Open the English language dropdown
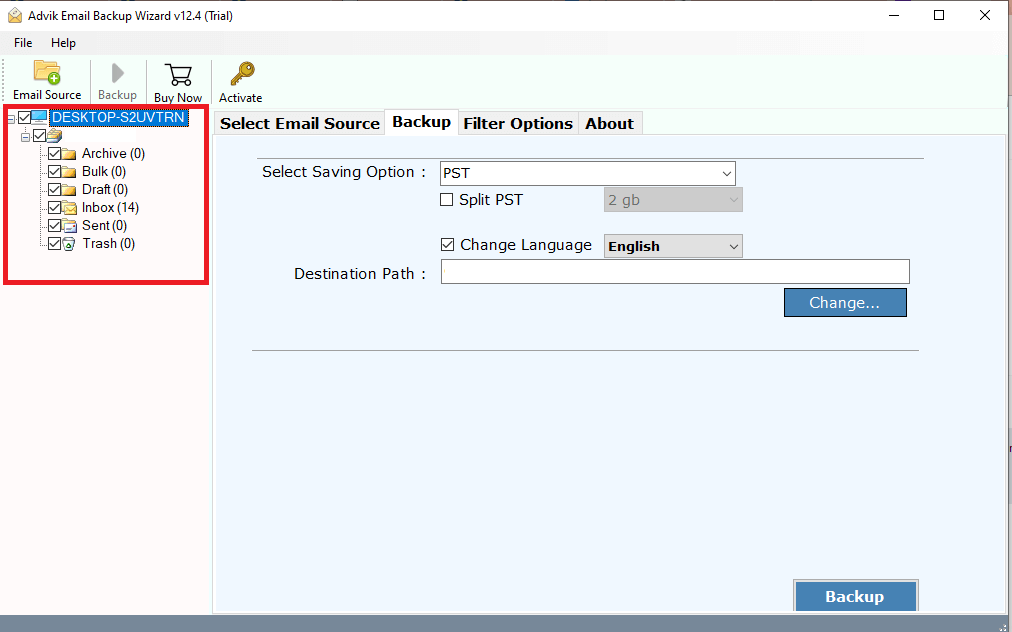Viewport: 1012px width, 632px height. pyautogui.click(x=673, y=247)
